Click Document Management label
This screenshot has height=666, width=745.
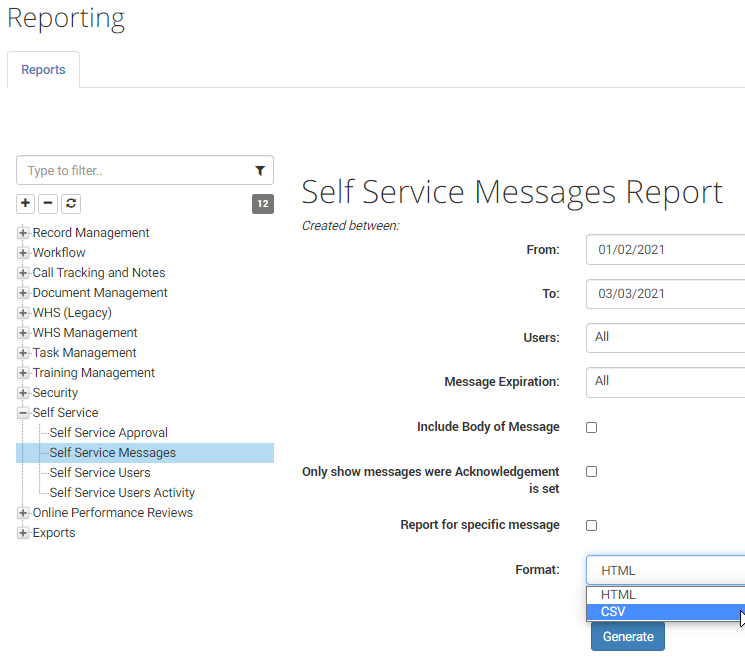[100, 293]
